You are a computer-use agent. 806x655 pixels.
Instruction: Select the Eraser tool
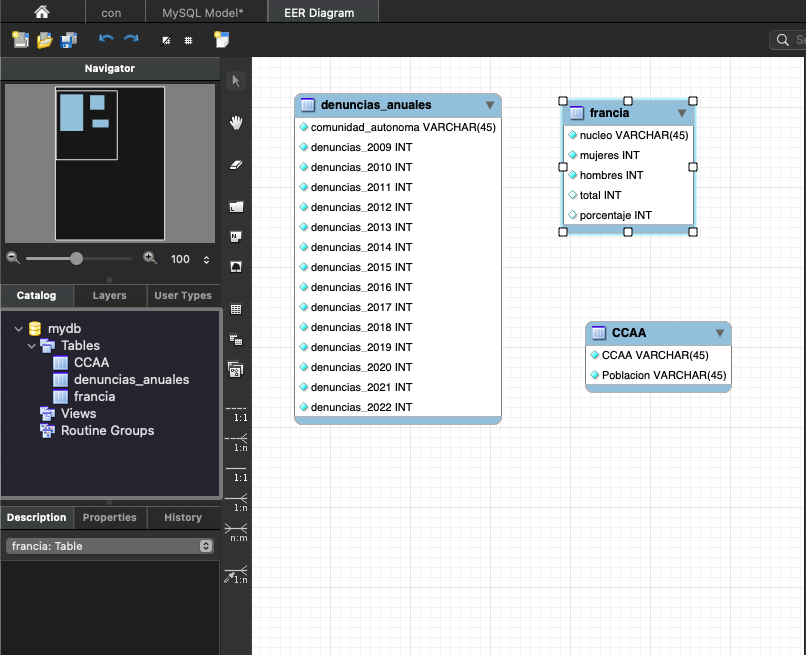236,165
